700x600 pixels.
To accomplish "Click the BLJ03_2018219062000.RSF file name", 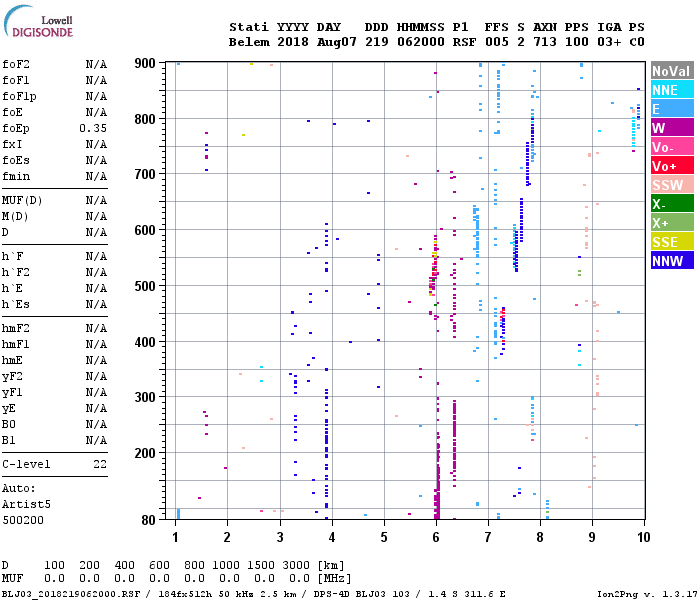I will 71,594.
